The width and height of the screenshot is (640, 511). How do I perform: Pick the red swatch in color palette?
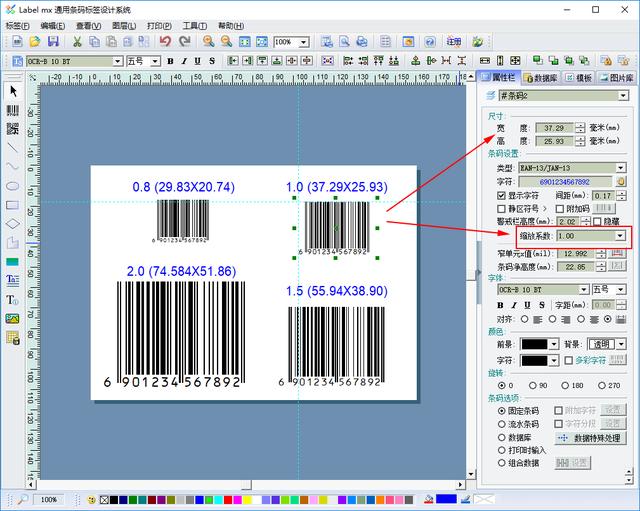click(228, 500)
